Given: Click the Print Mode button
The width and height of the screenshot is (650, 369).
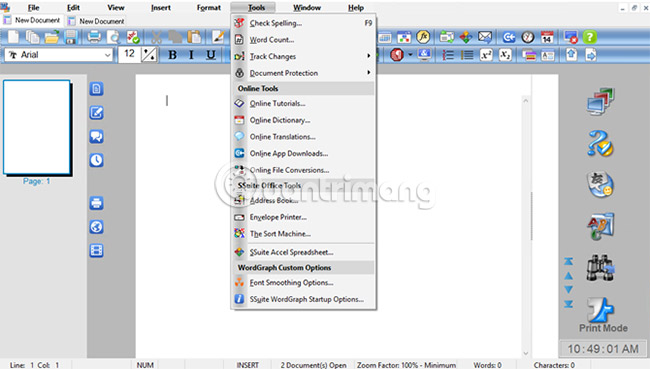Looking at the screenshot, I should pos(602,315).
